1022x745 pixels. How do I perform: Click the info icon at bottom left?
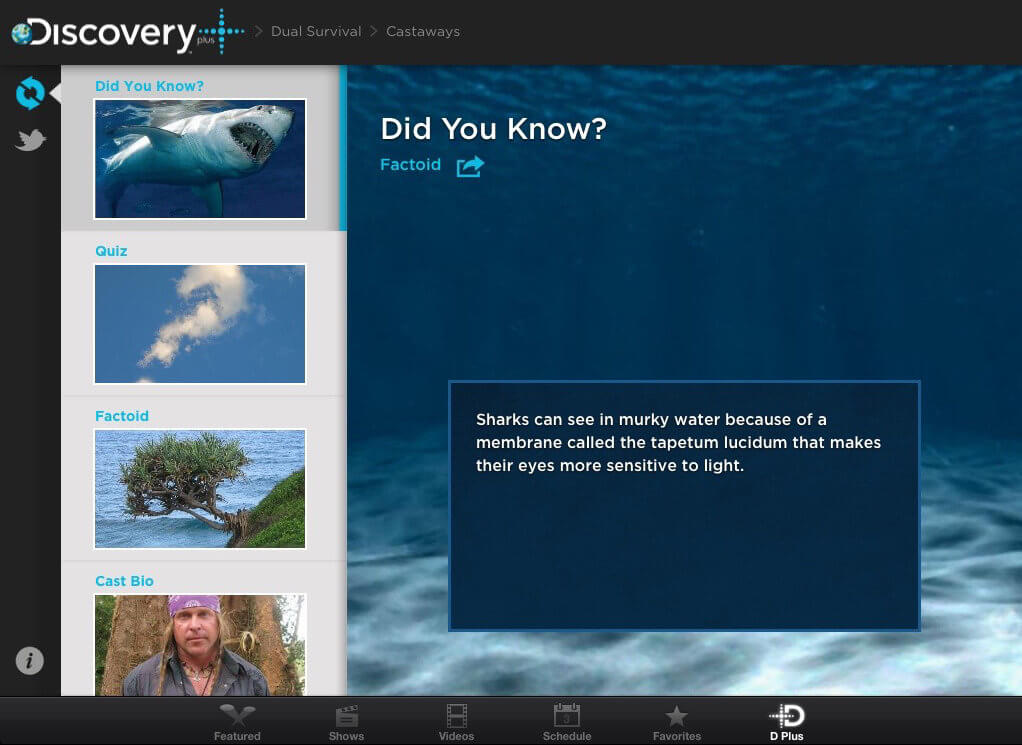(x=30, y=660)
